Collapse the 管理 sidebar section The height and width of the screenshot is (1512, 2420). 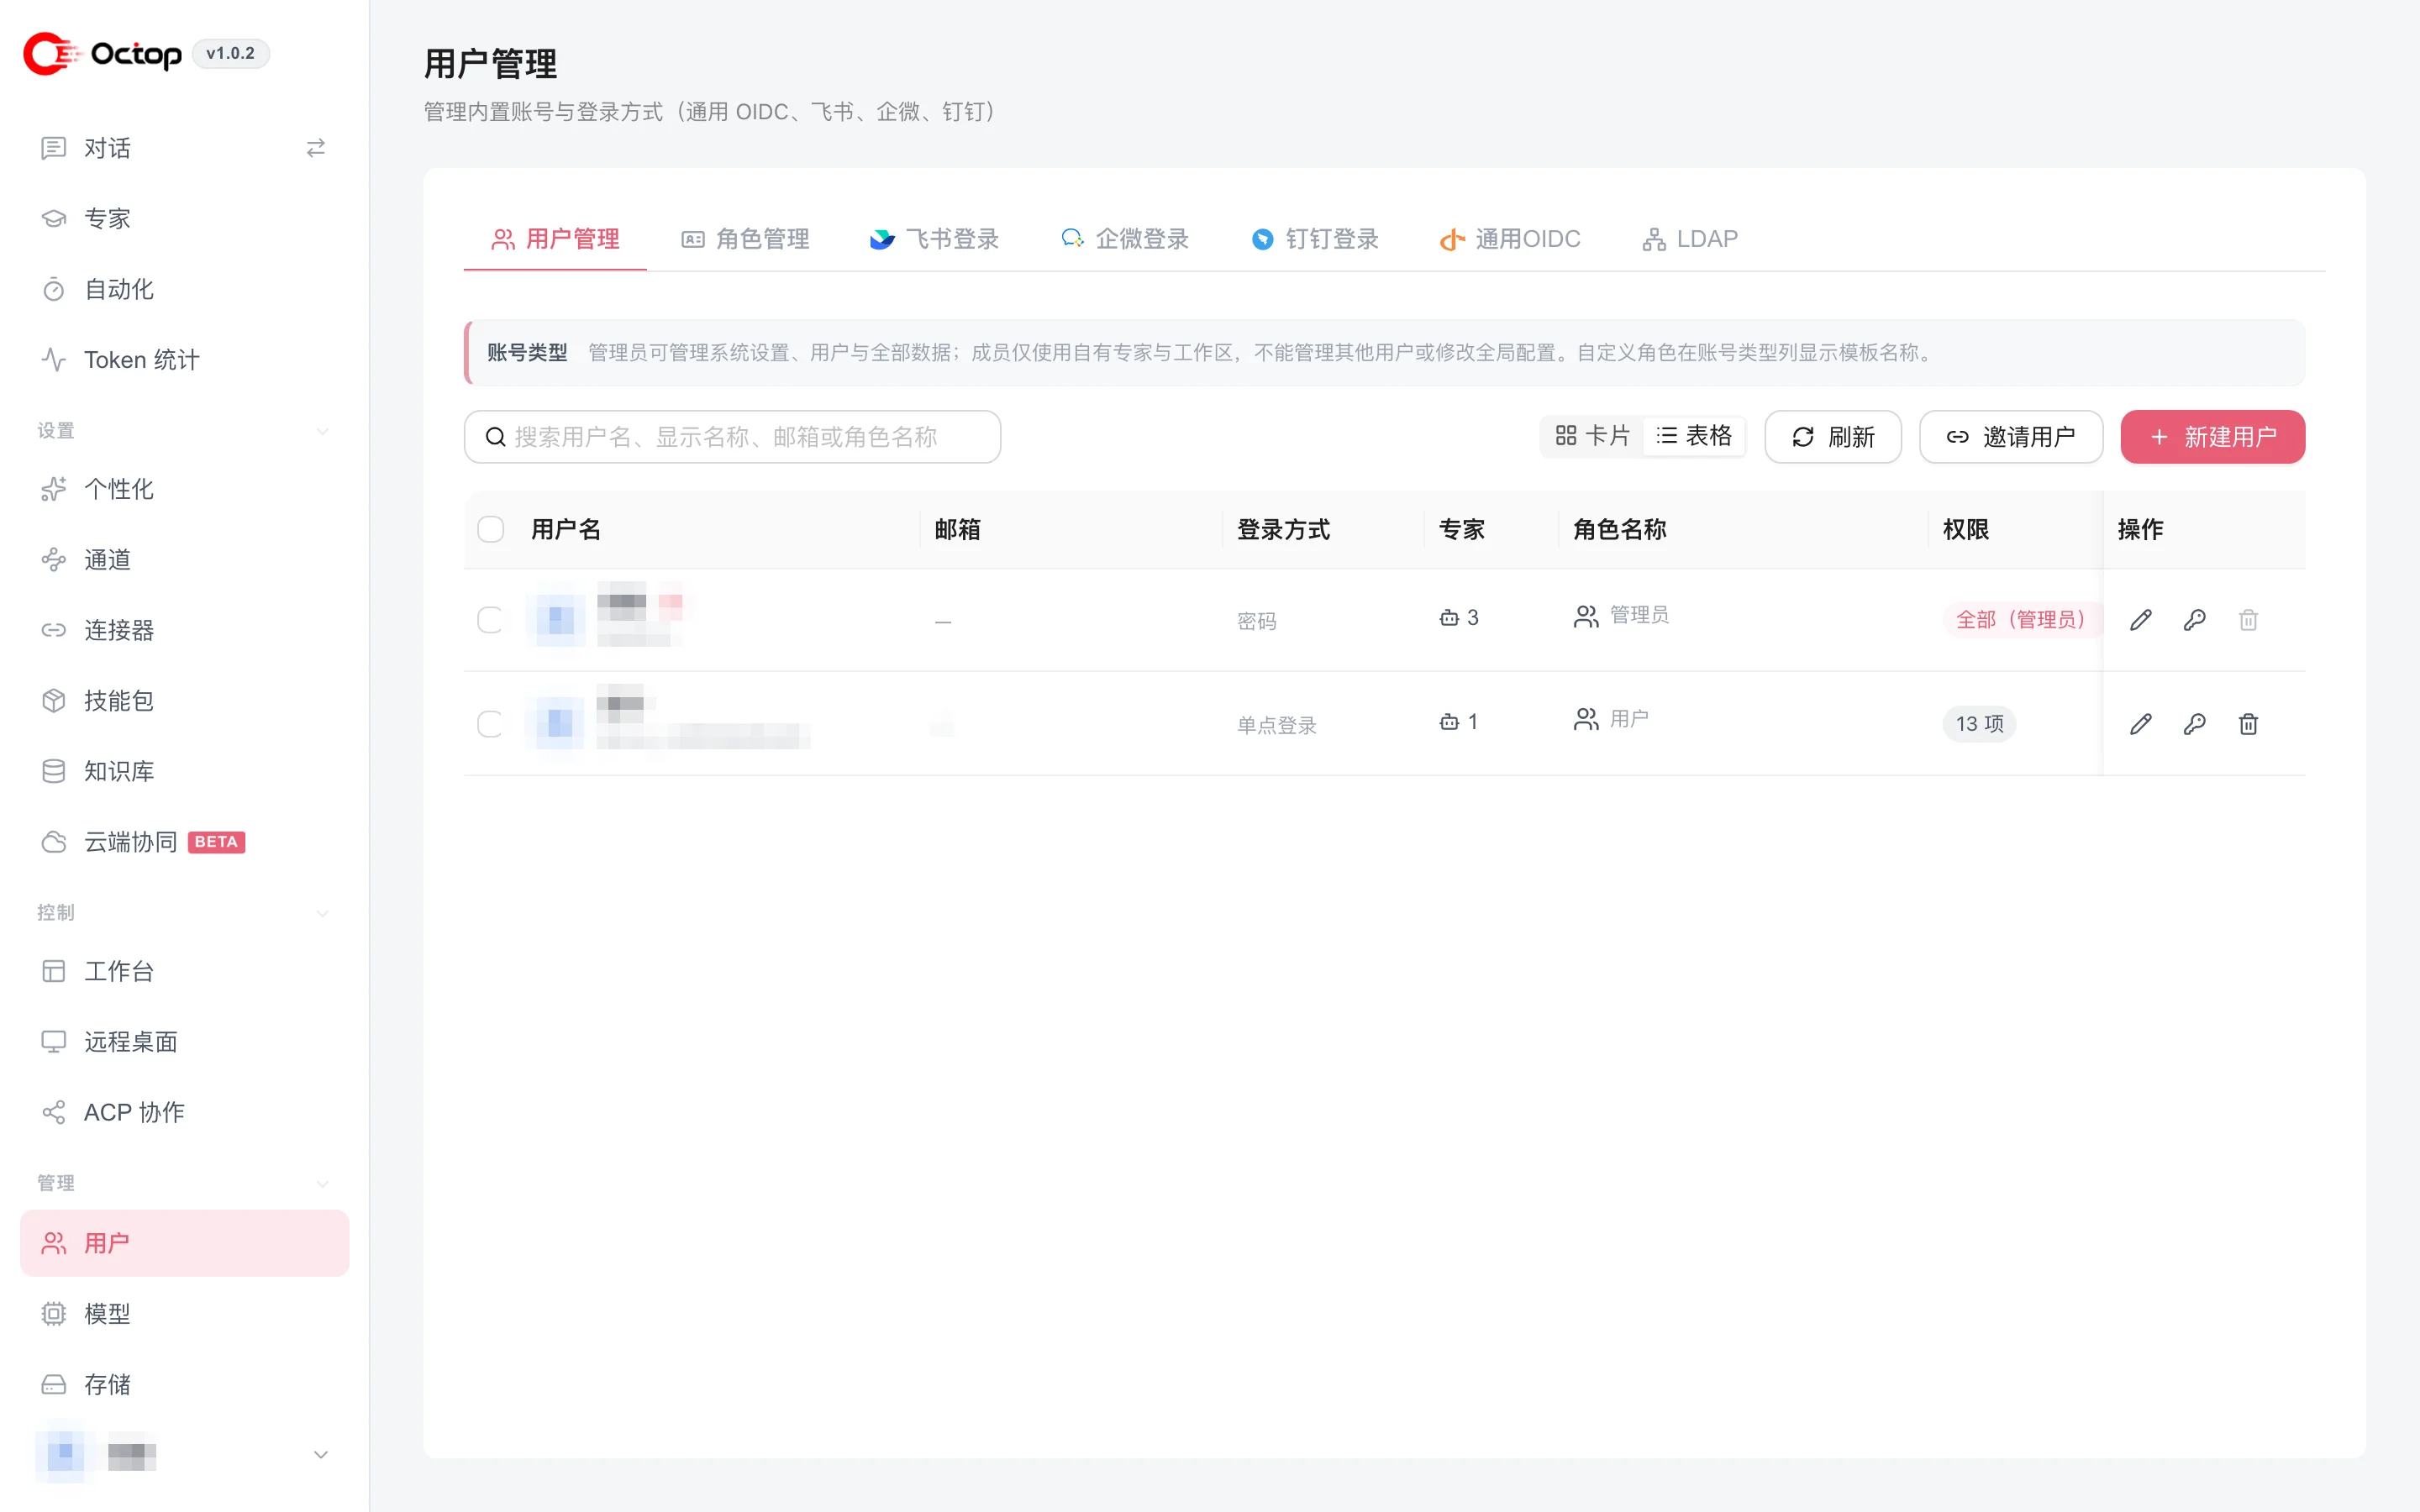point(322,1183)
